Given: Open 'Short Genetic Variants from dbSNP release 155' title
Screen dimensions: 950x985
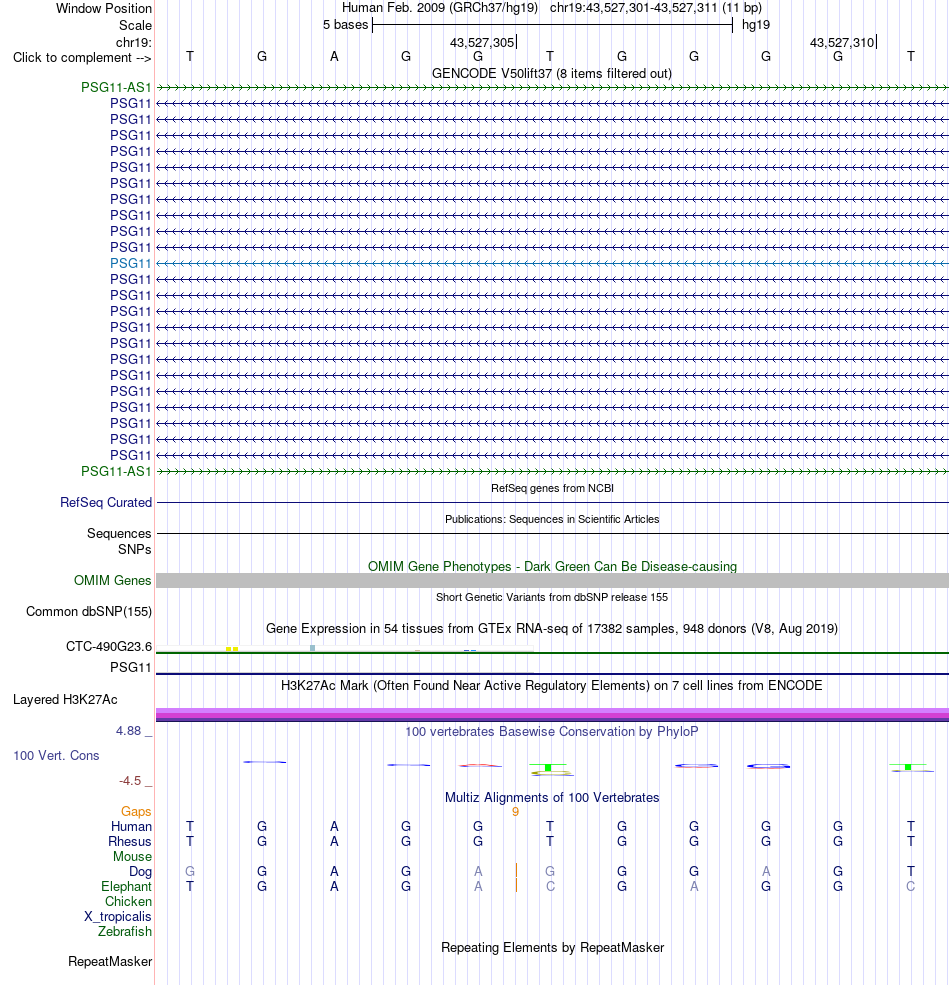Looking at the screenshot, I should point(552,597).
